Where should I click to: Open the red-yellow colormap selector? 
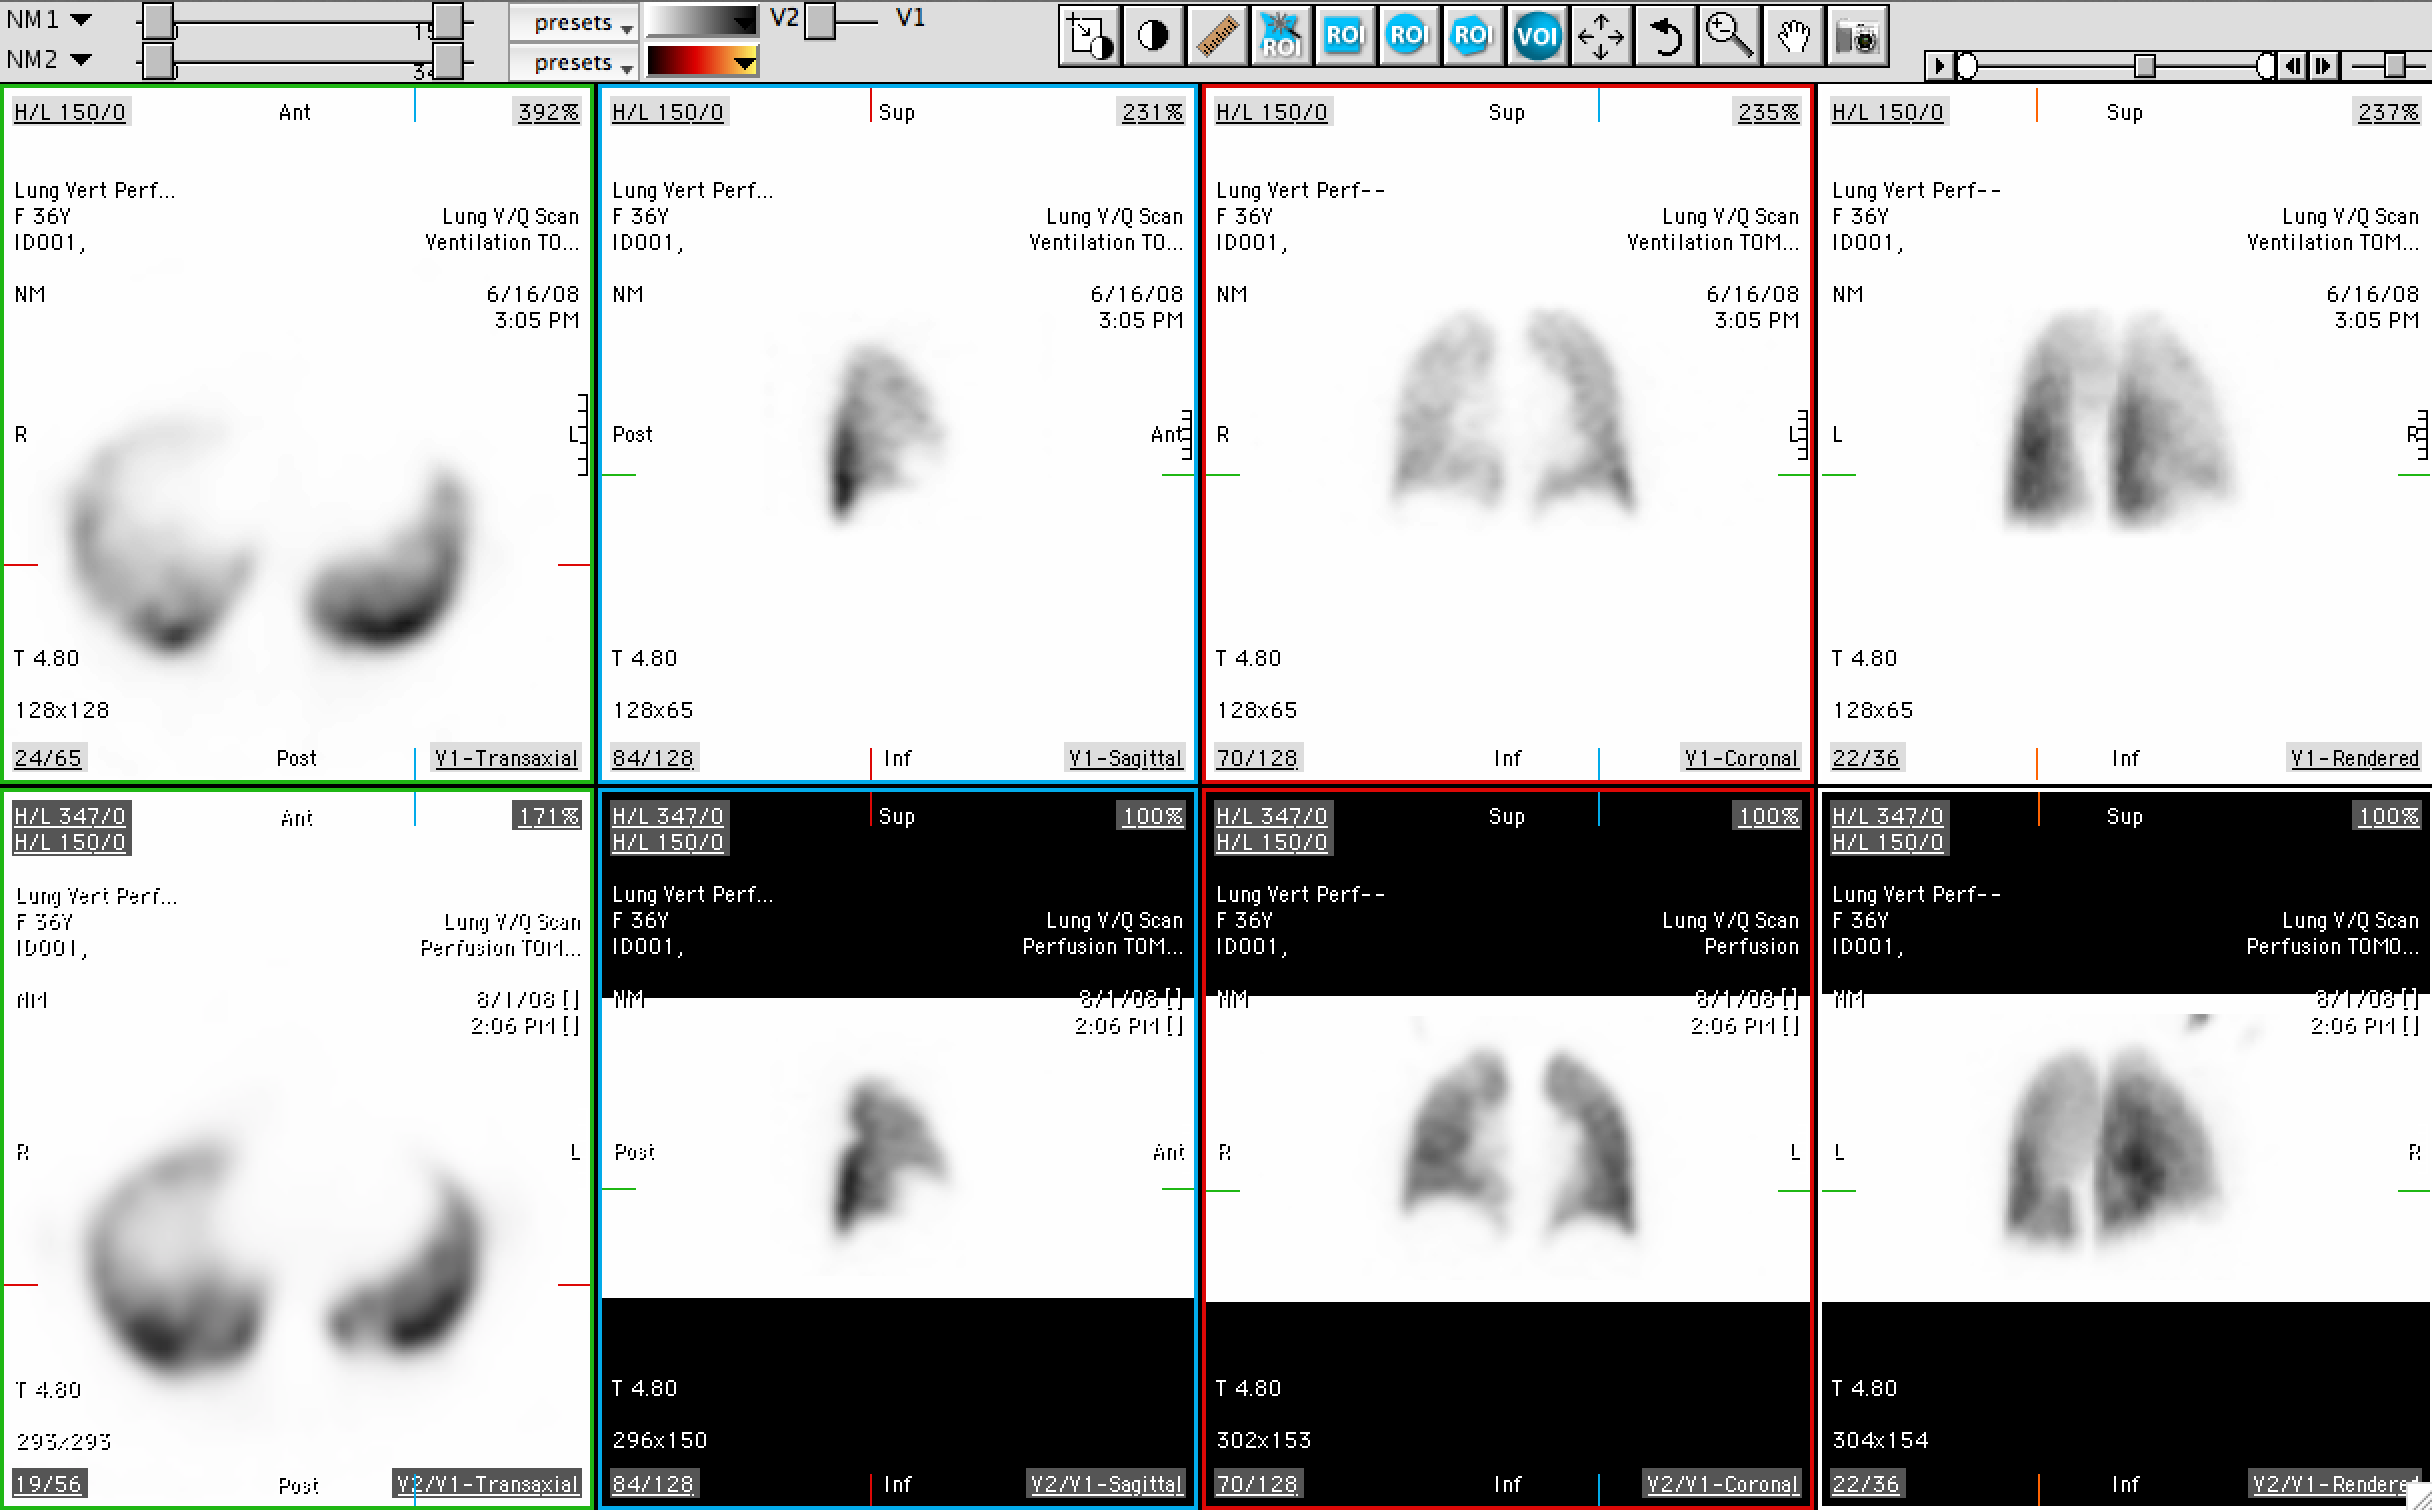tap(703, 62)
